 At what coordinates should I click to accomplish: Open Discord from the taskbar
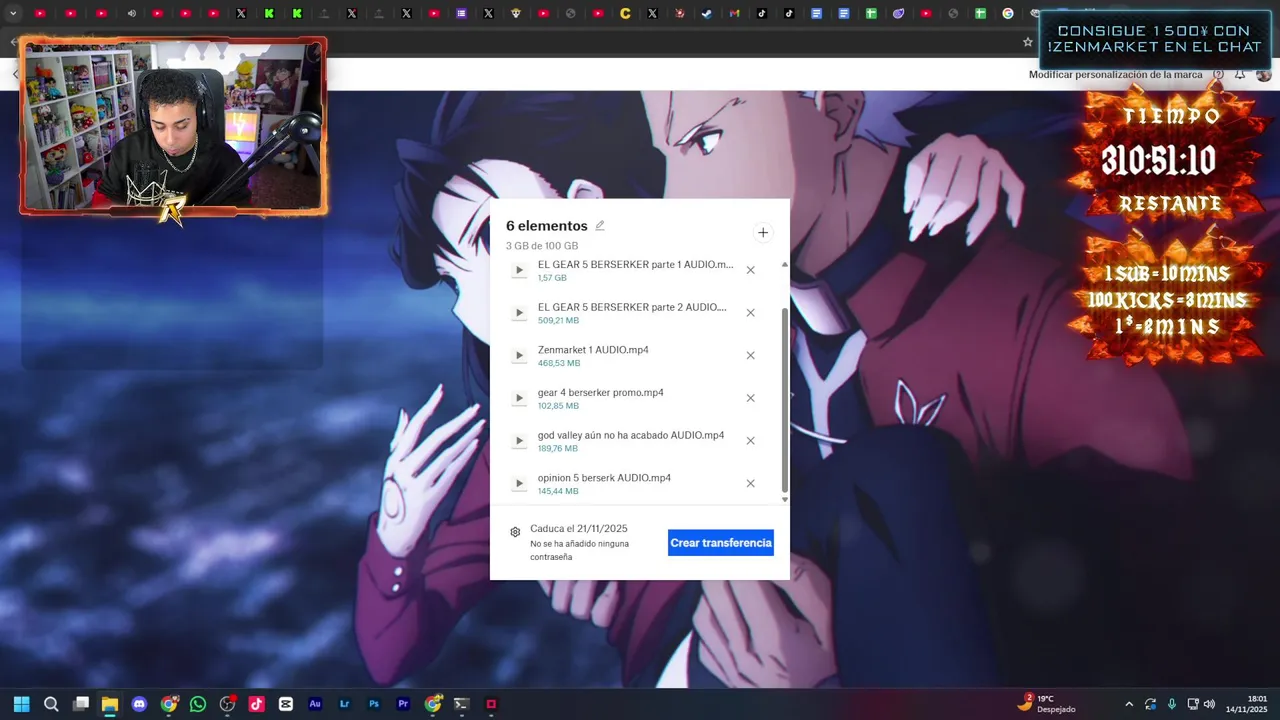pos(139,704)
